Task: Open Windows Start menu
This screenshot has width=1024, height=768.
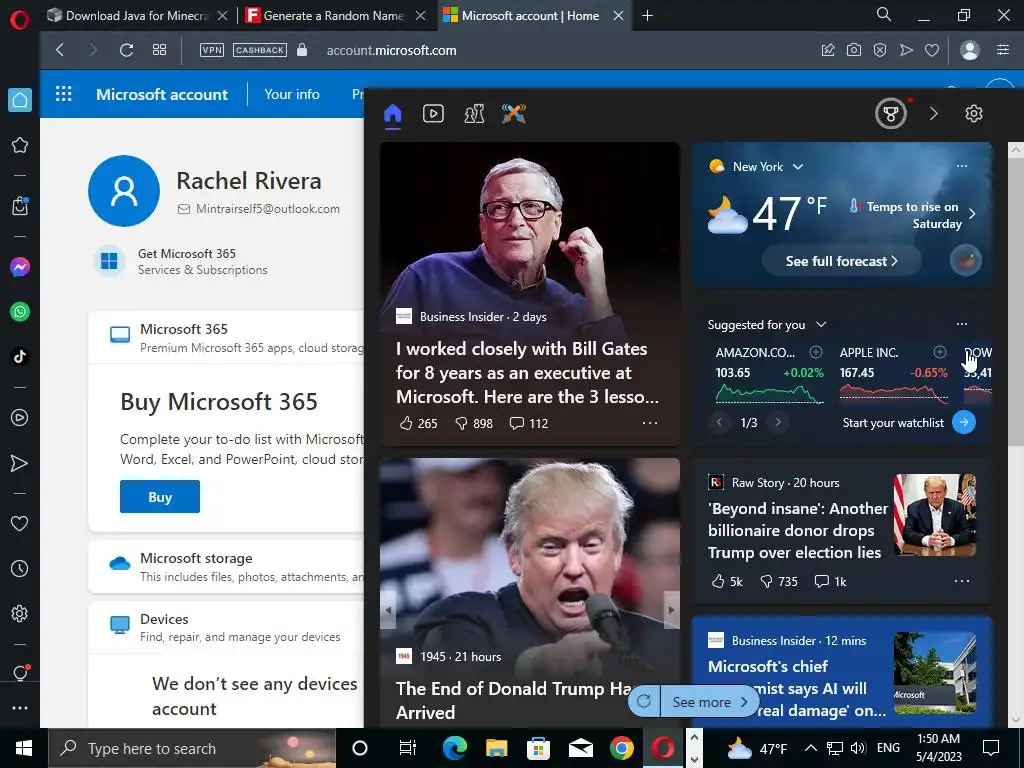Action: pos(24,748)
